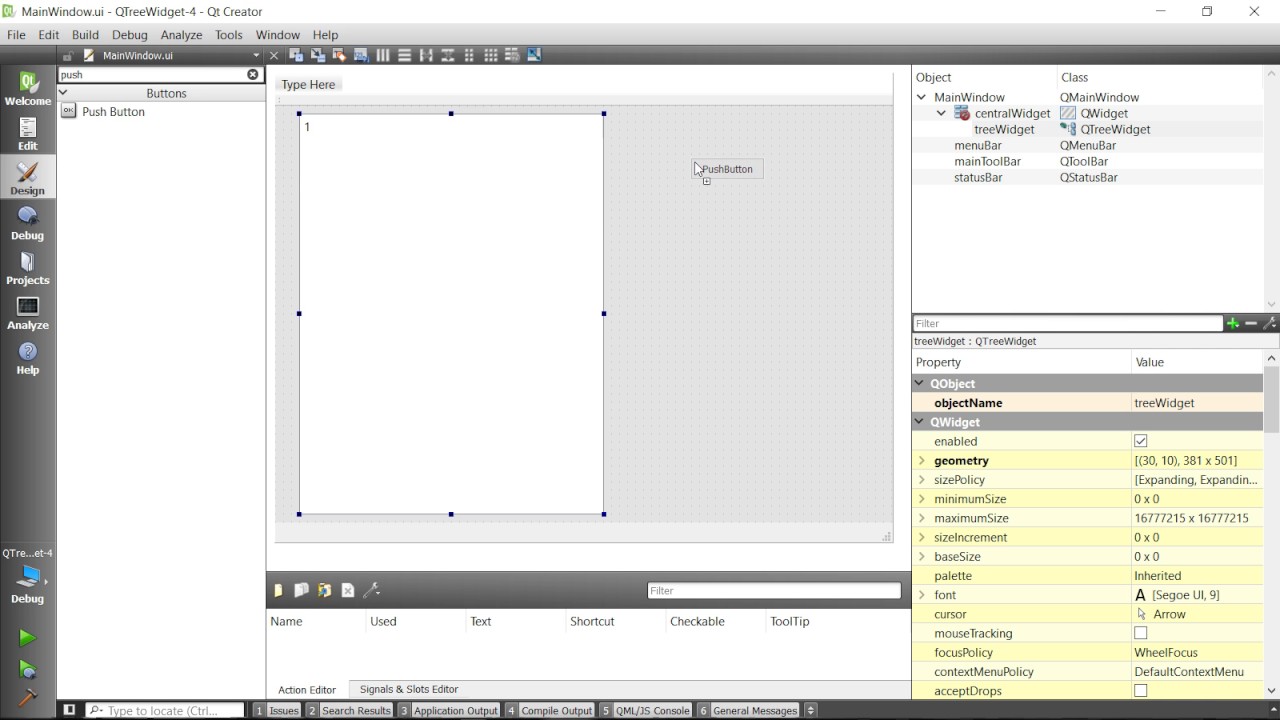This screenshot has height=720, width=1280.
Task: Collapse the QObject property group
Action: tap(920, 383)
